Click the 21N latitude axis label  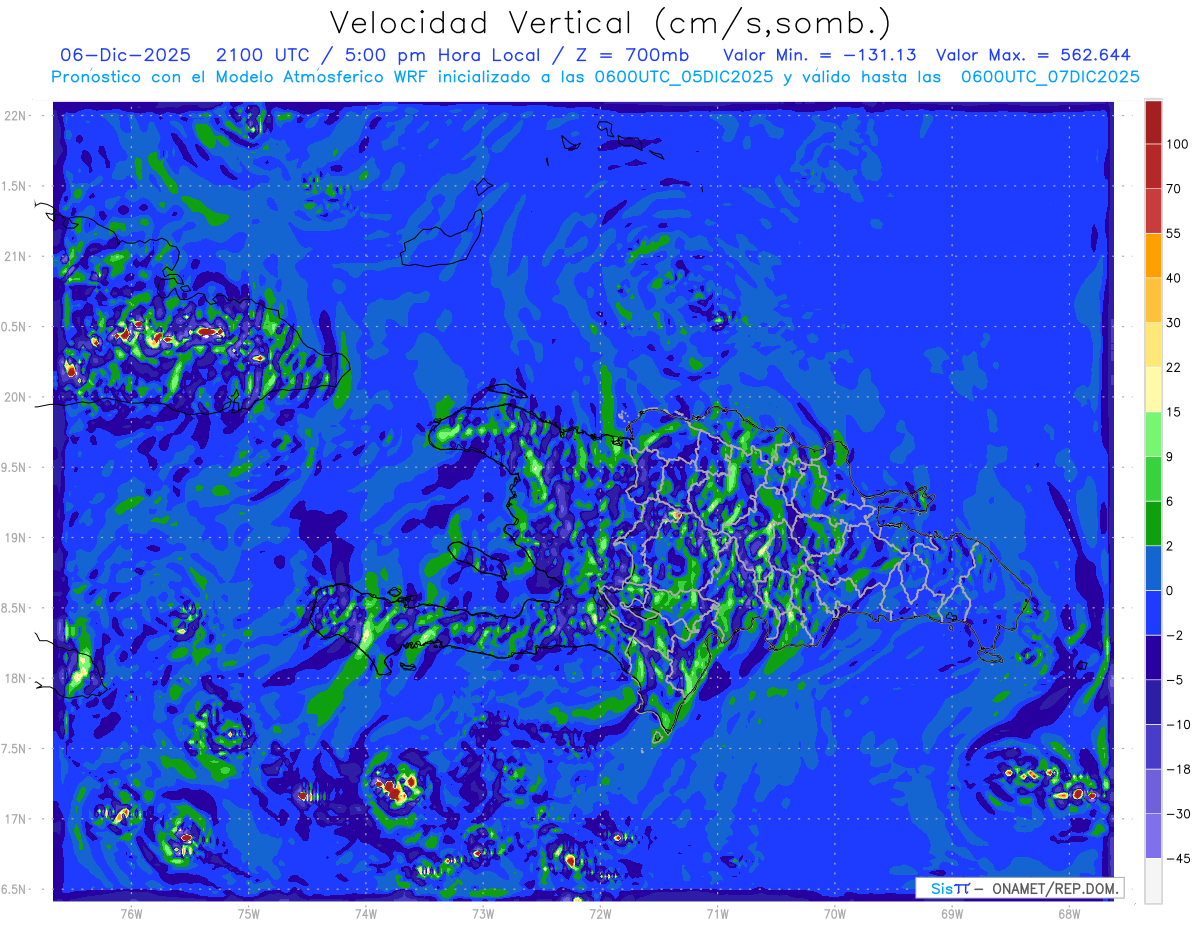(x=15, y=257)
